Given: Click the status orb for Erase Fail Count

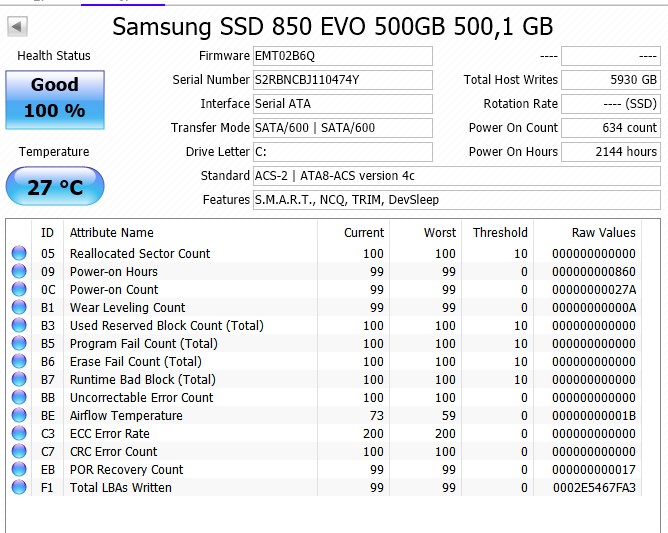Looking at the screenshot, I should click(19, 361).
